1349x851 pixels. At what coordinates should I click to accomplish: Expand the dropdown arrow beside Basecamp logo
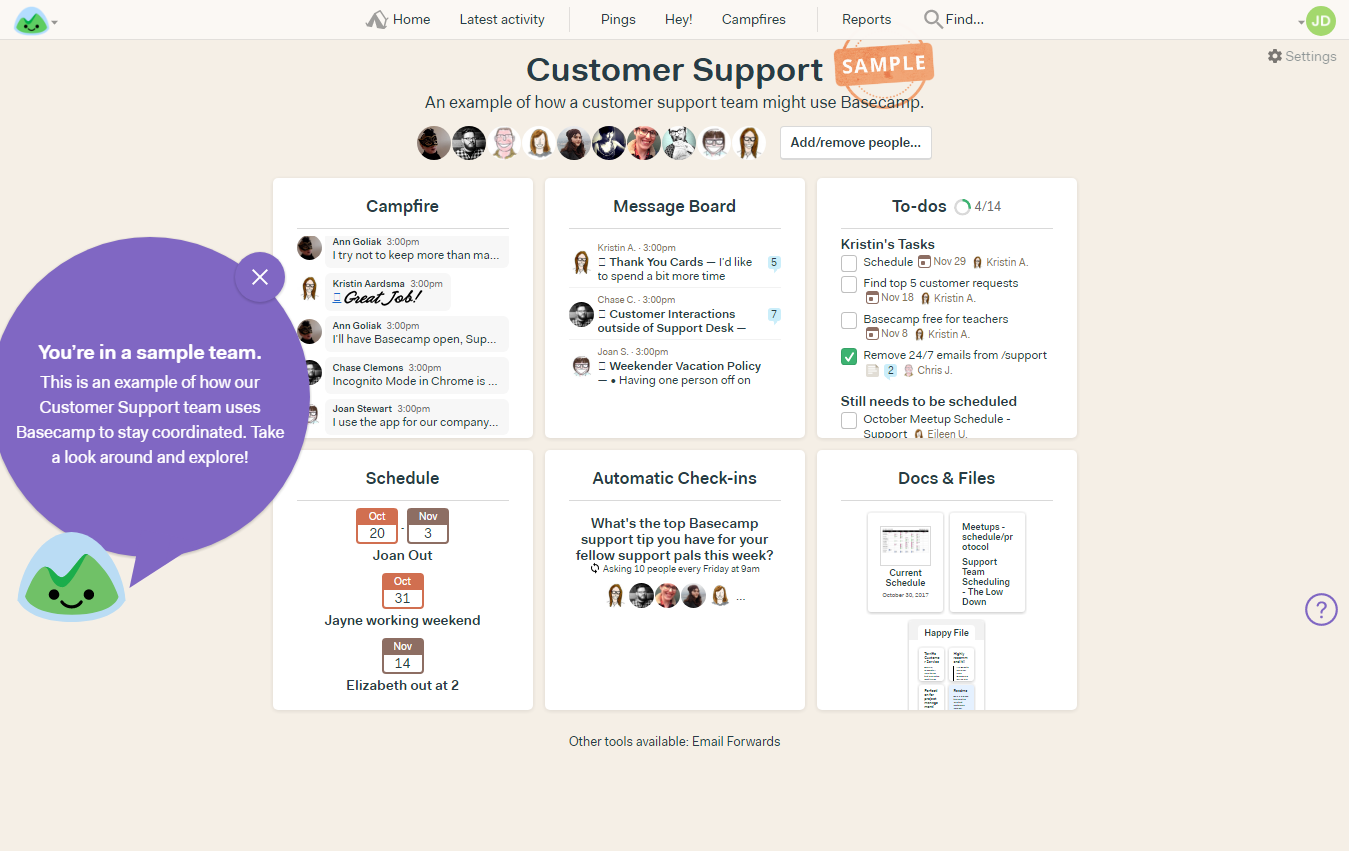click(x=54, y=22)
